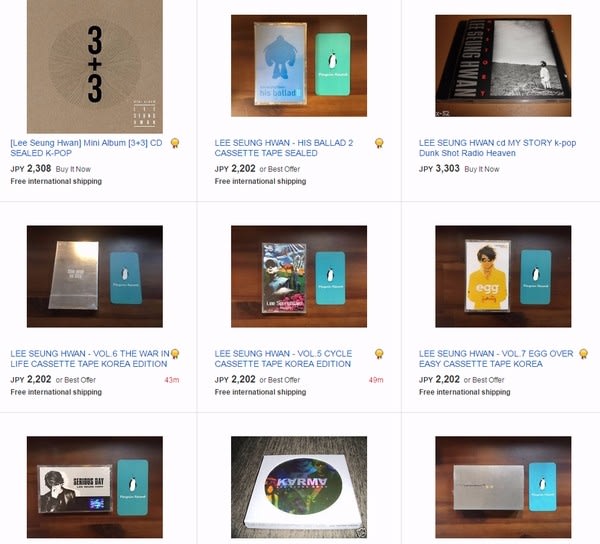Screen dimensions: 600x544
Task: Click top-rated badge beside His Ballad 2 listing
Action: tap(379, 143)
